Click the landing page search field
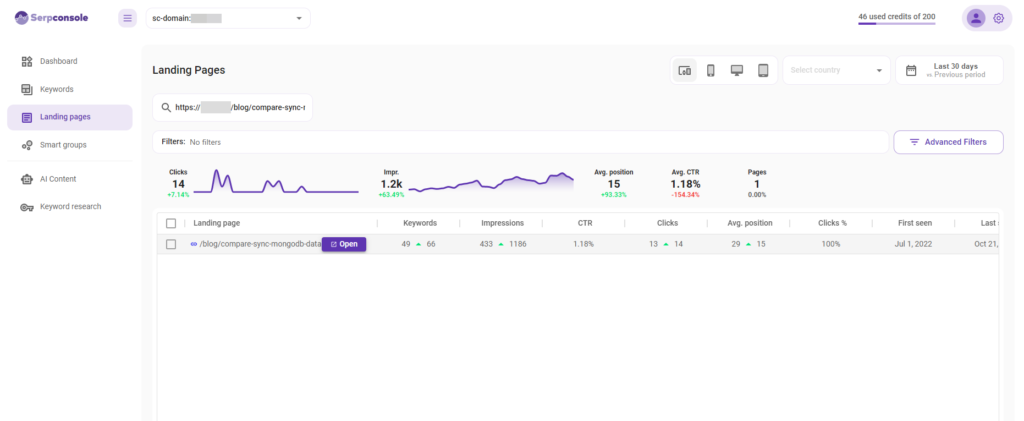The width and height of the screenshot is (1024, 421). point(232,108)
